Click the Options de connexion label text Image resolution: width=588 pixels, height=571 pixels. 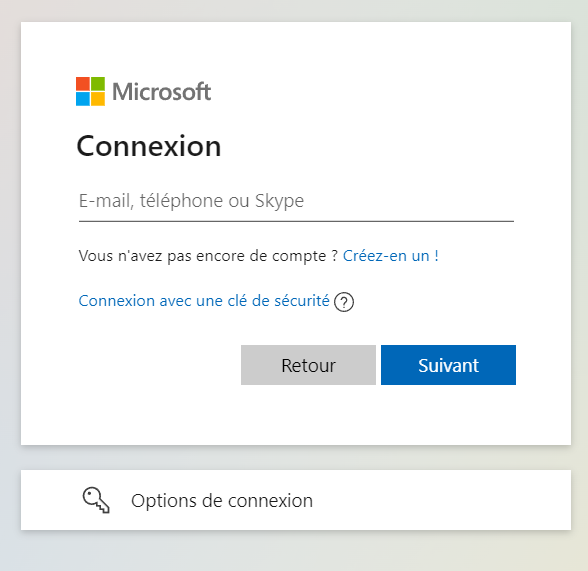(222, 501)
